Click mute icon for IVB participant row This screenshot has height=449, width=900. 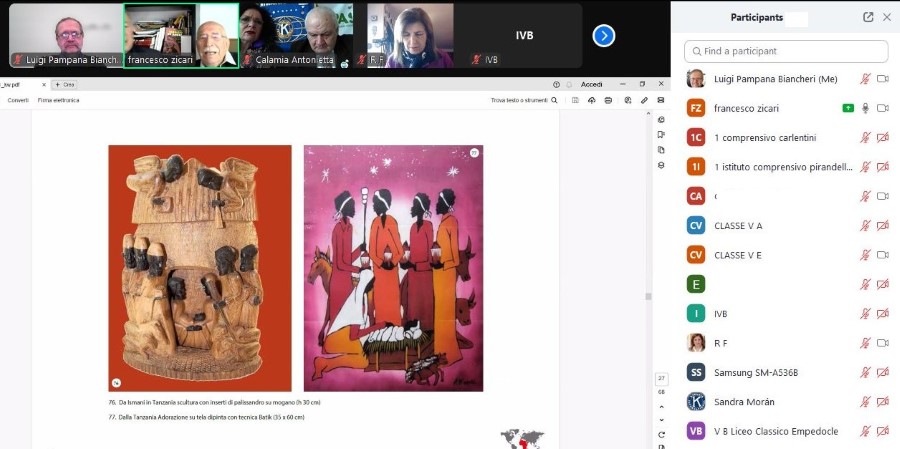[x=865, y=313]
